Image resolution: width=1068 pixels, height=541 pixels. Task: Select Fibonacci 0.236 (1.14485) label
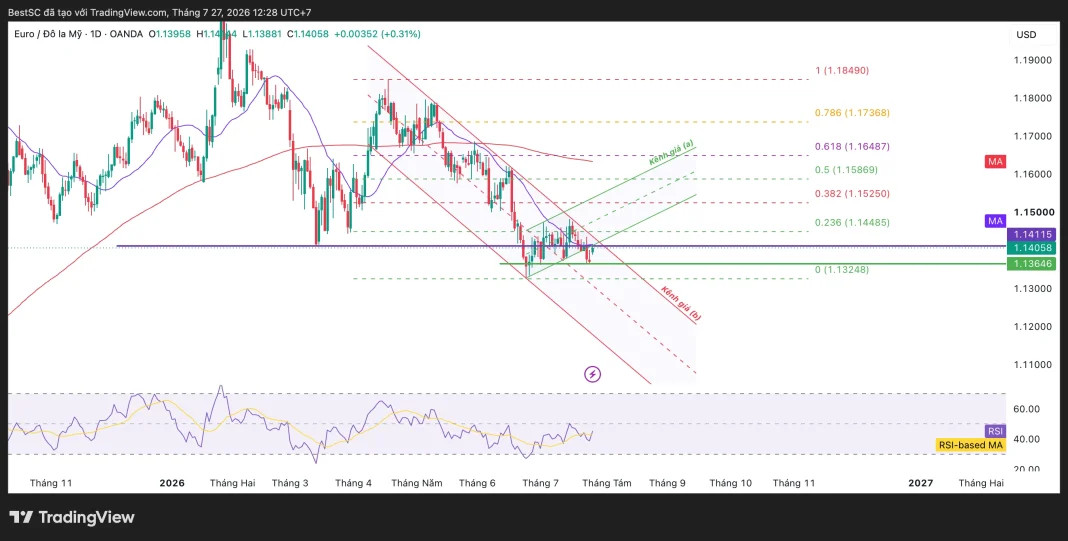click(852, 223)
